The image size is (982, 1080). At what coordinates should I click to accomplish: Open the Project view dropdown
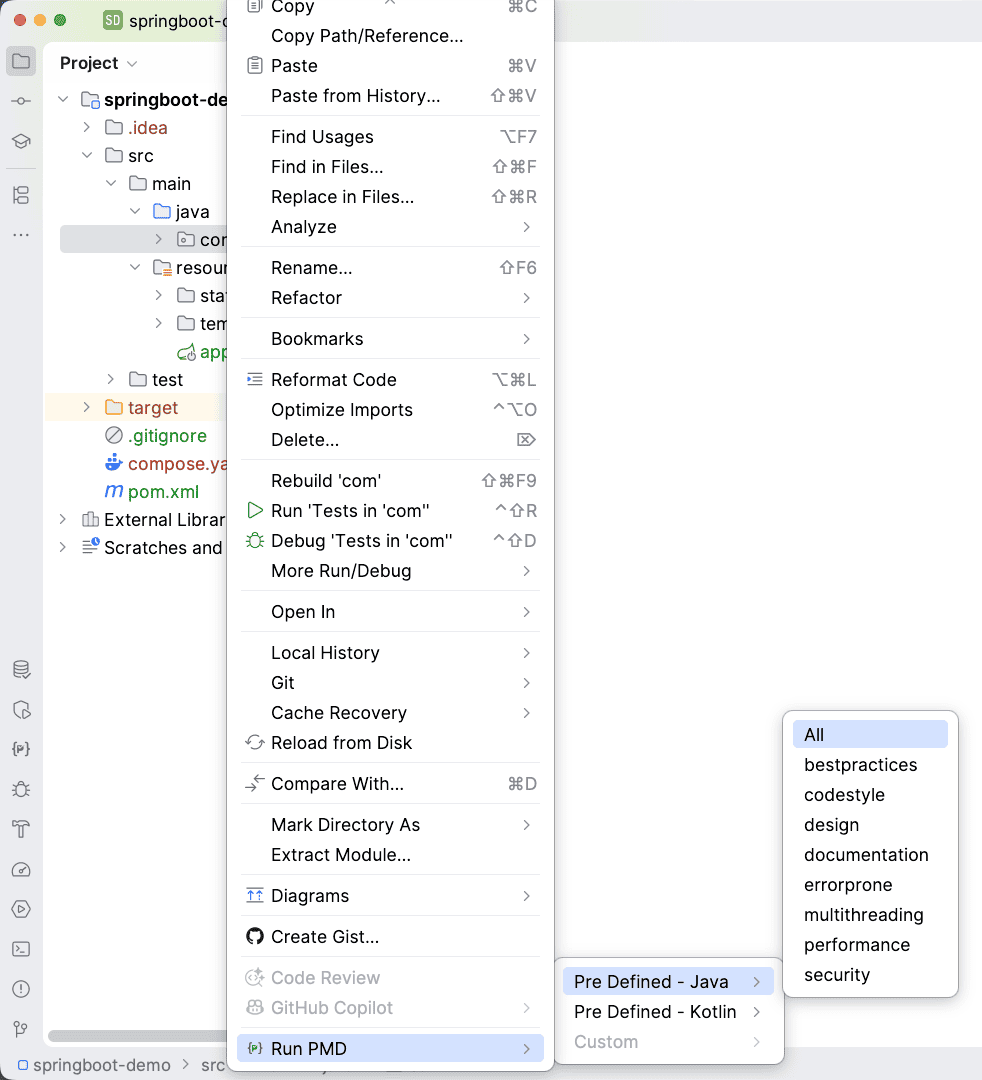[98, 63]
